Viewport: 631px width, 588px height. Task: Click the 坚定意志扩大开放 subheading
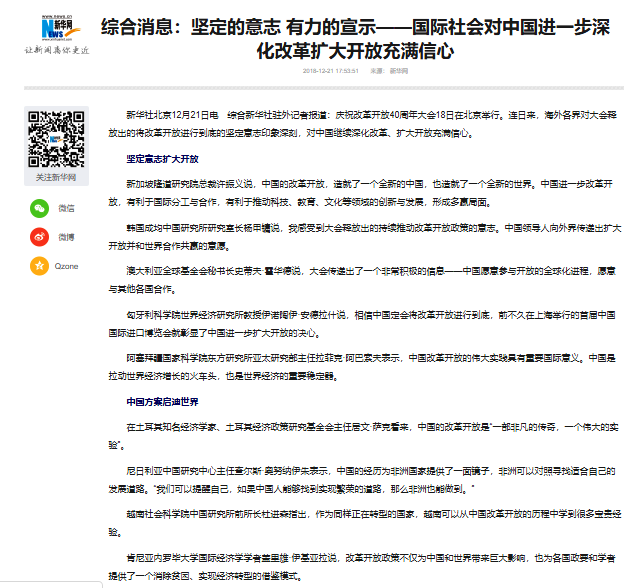(x=163, y=159)
